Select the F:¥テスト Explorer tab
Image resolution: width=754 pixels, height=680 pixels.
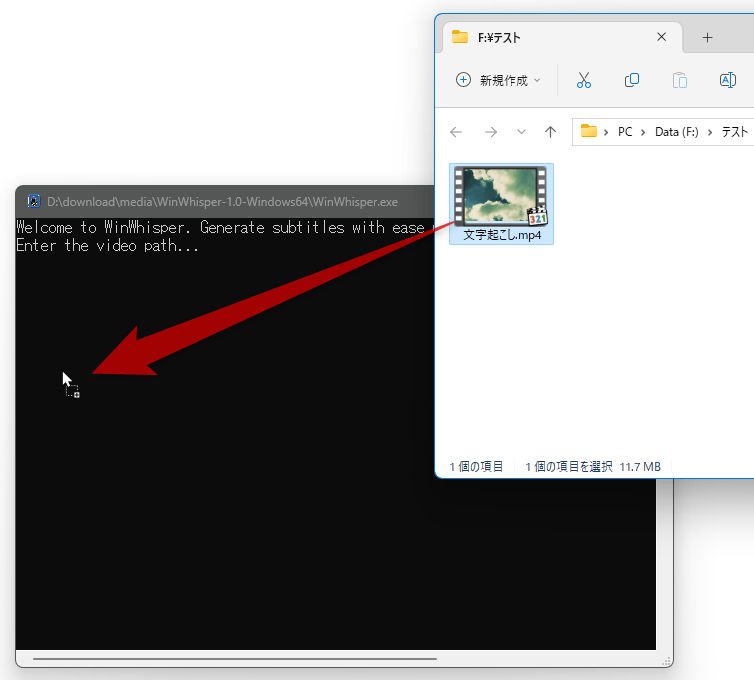(x=561, y=38)
